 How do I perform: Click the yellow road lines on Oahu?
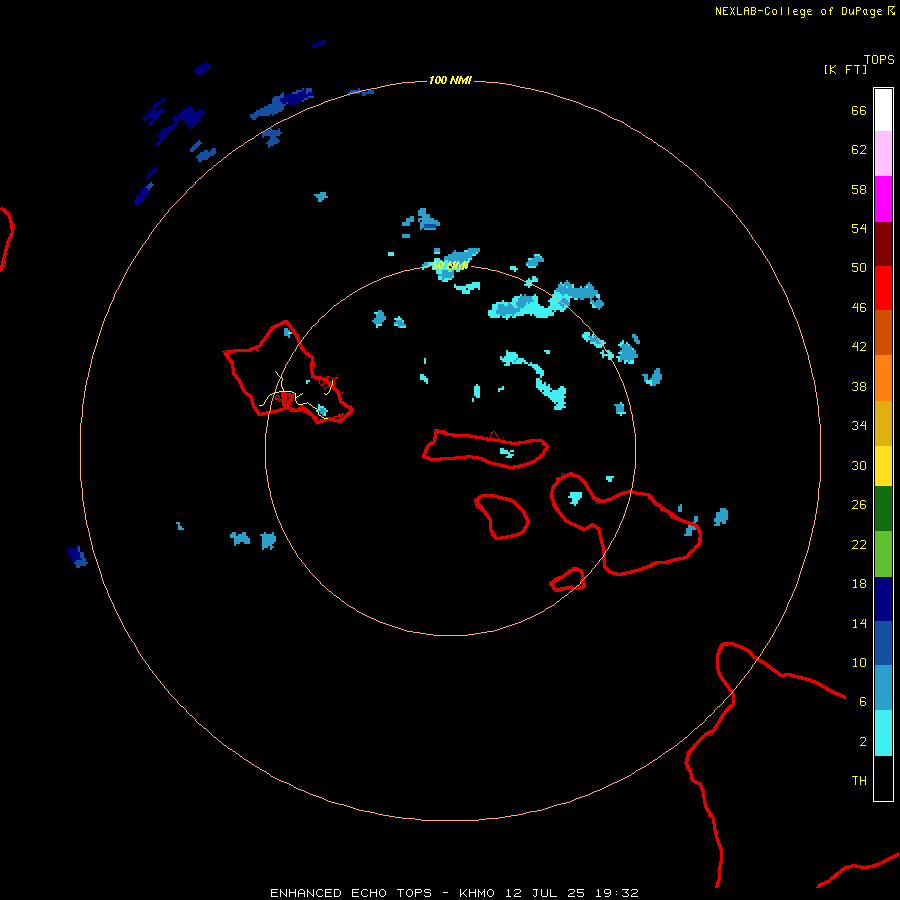click(x=294, y=396)
